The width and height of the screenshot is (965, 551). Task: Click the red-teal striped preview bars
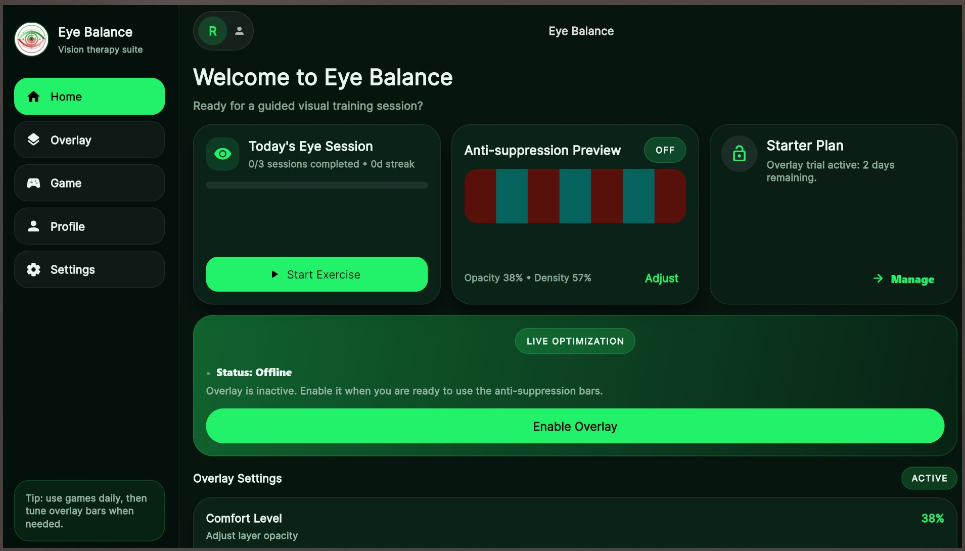(575, 196)
